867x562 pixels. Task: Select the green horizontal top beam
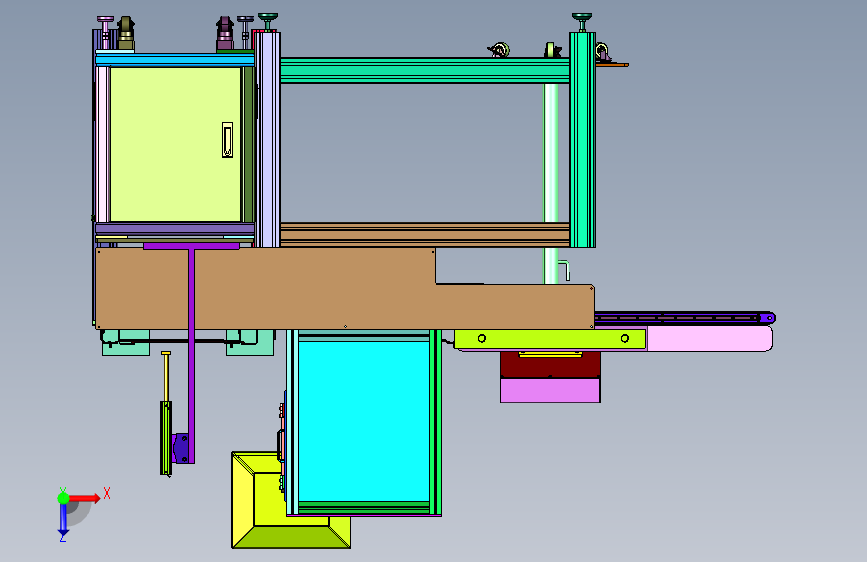[x=425, y=70]
